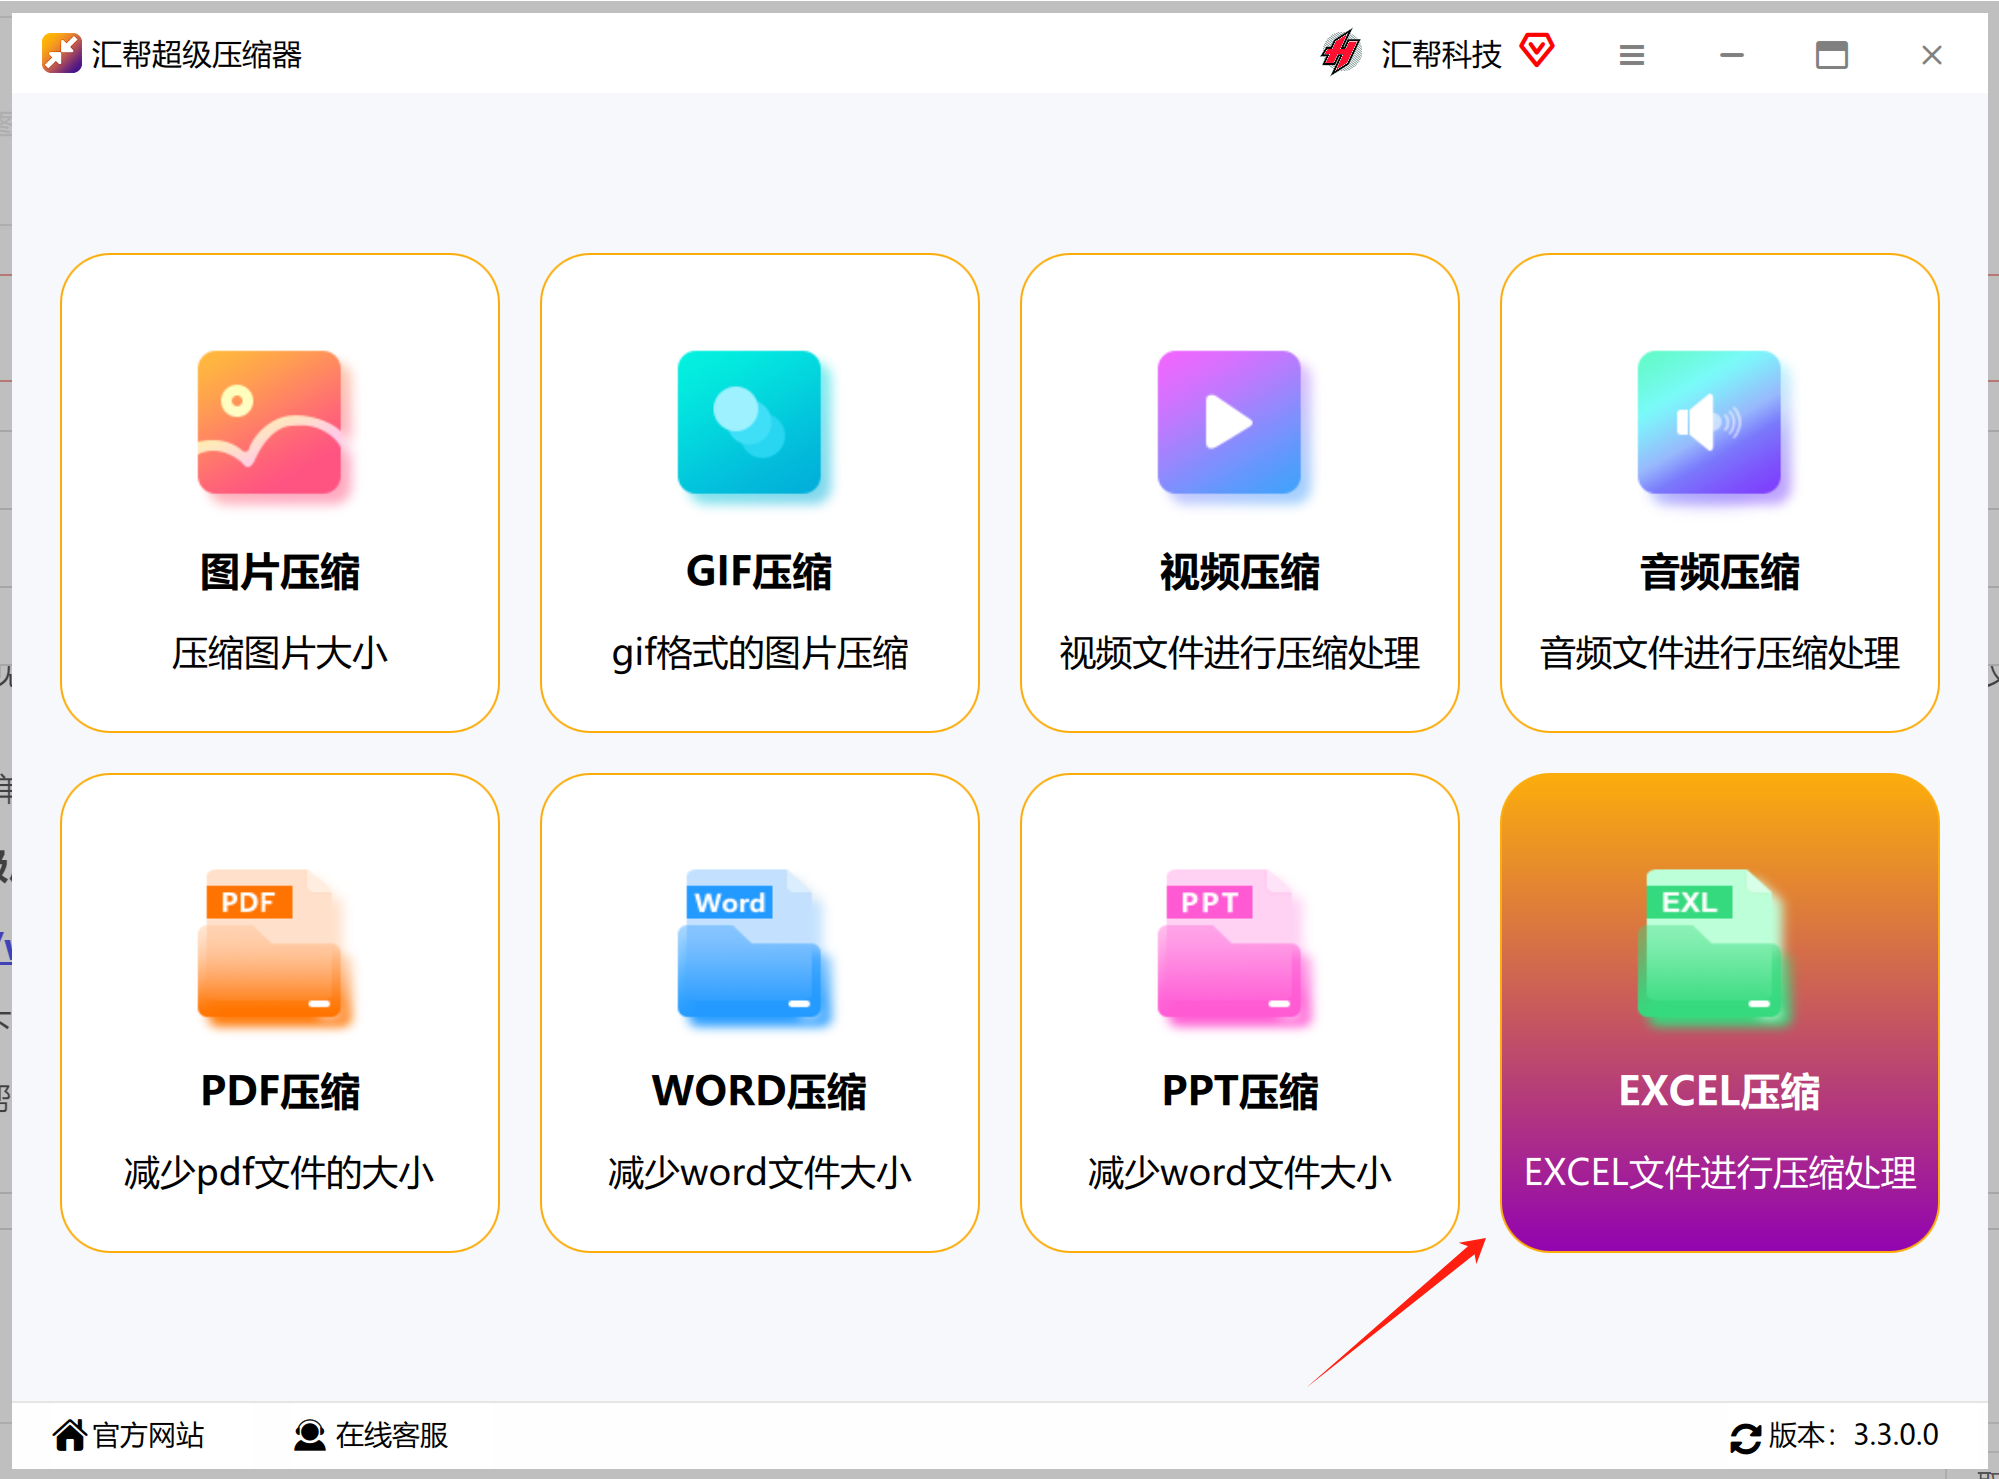Select the 音频压缩 title
Image resolution: width=1999 pixels, height=1479 pixels.
pyautogui.click(x=1720, y=572)
